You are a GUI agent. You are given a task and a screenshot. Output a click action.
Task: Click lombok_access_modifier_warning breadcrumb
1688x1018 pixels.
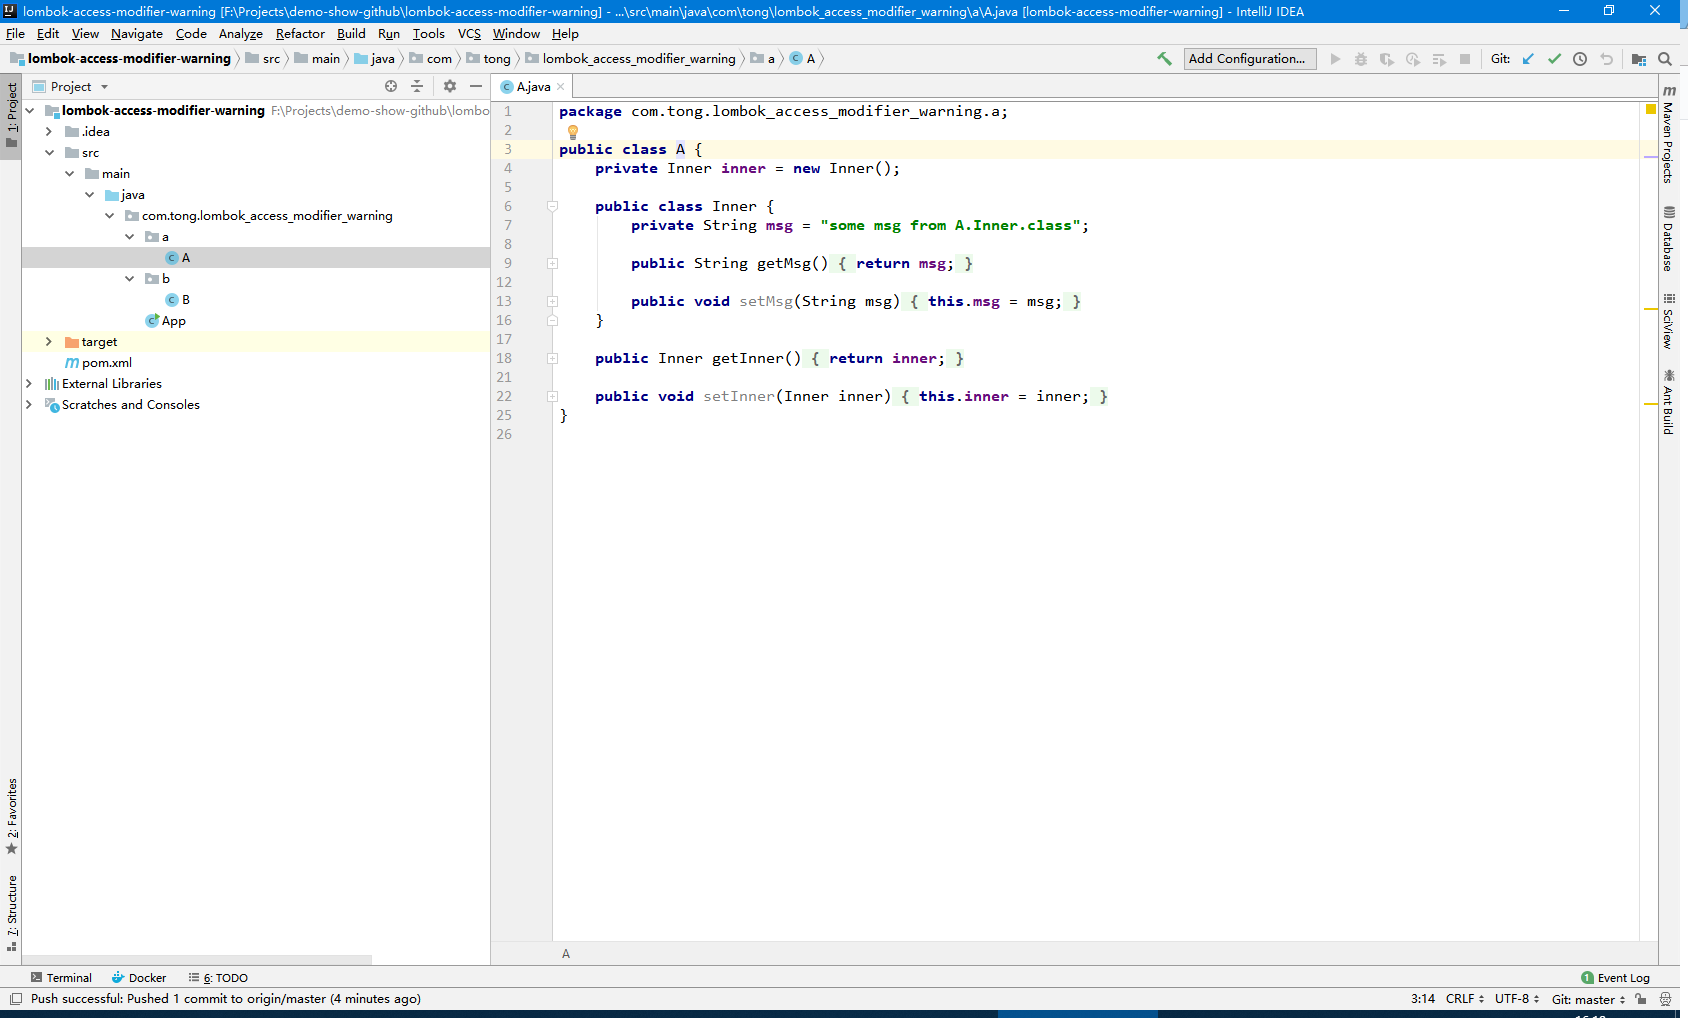630,59
